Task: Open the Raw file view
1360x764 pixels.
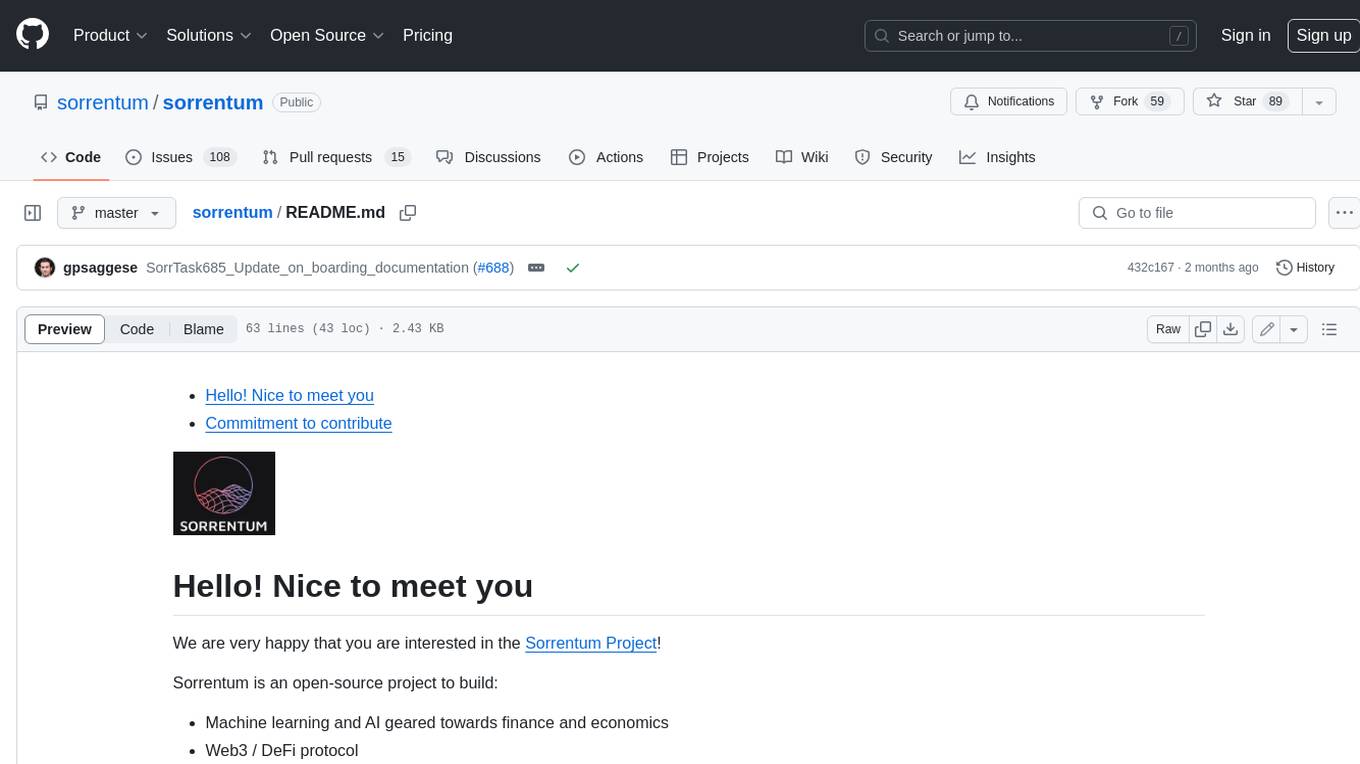Action: click(x=1168, y=329)
